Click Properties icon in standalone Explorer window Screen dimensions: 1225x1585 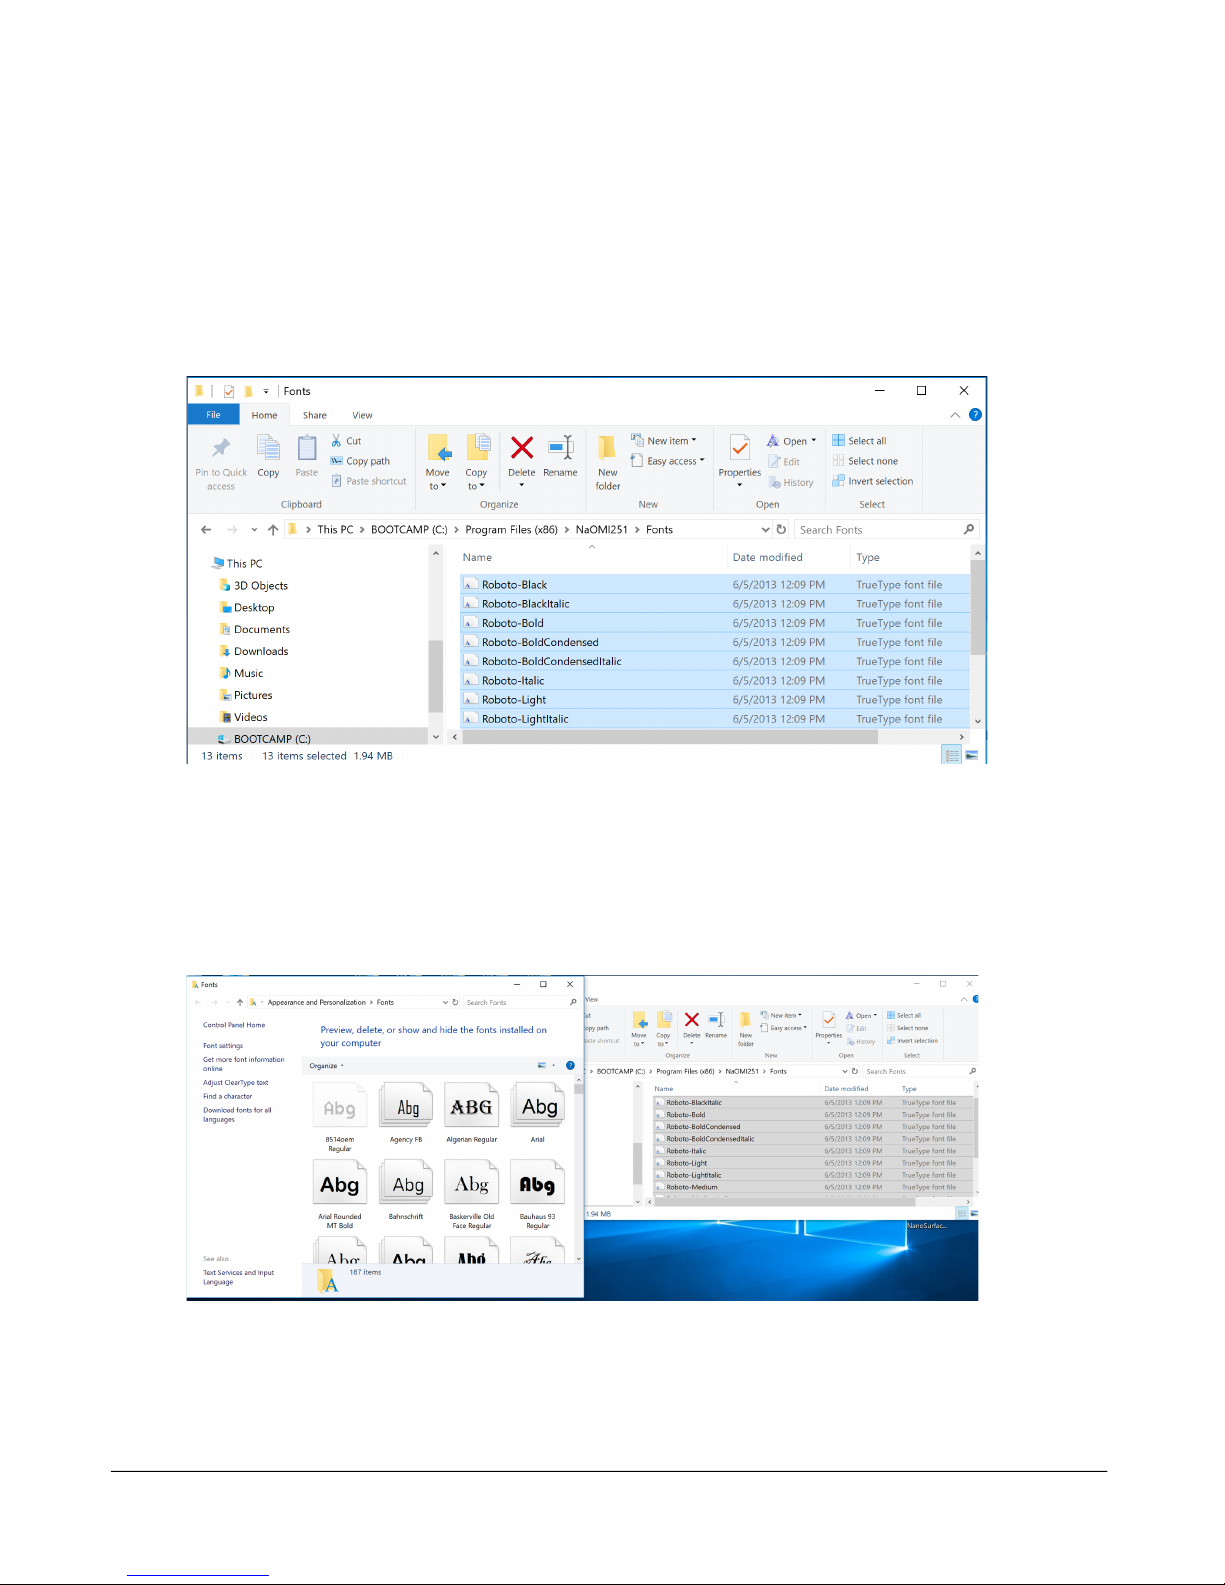tap(740, 447)
